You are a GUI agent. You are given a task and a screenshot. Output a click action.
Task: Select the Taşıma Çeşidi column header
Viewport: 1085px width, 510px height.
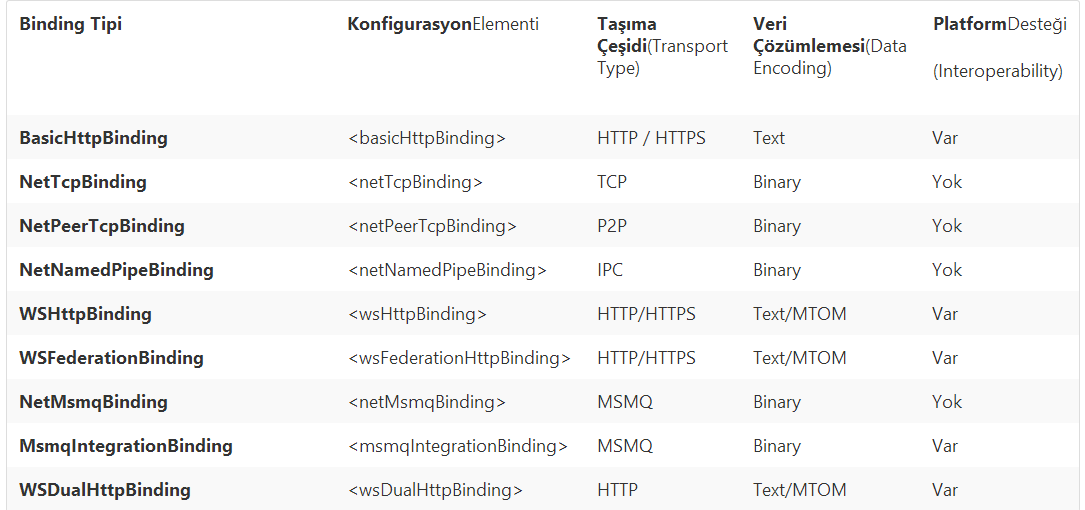(x=662, y=46)
